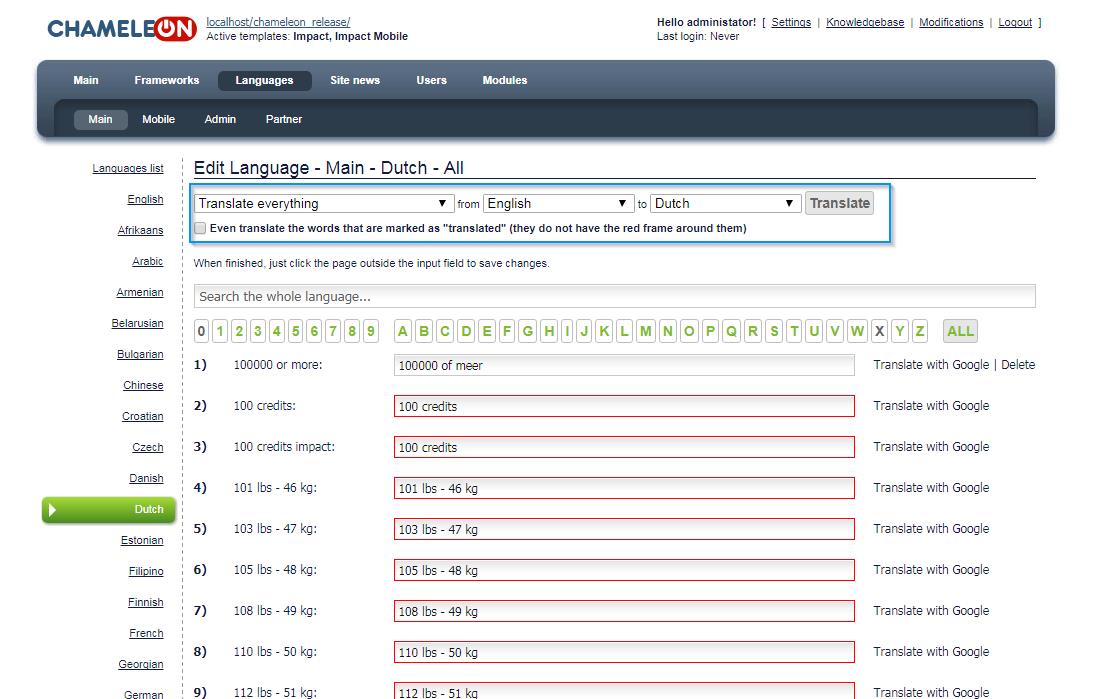This screenshot has width=1095, height=699.
Task: Filter entries by digit 0
Action: 202,332
